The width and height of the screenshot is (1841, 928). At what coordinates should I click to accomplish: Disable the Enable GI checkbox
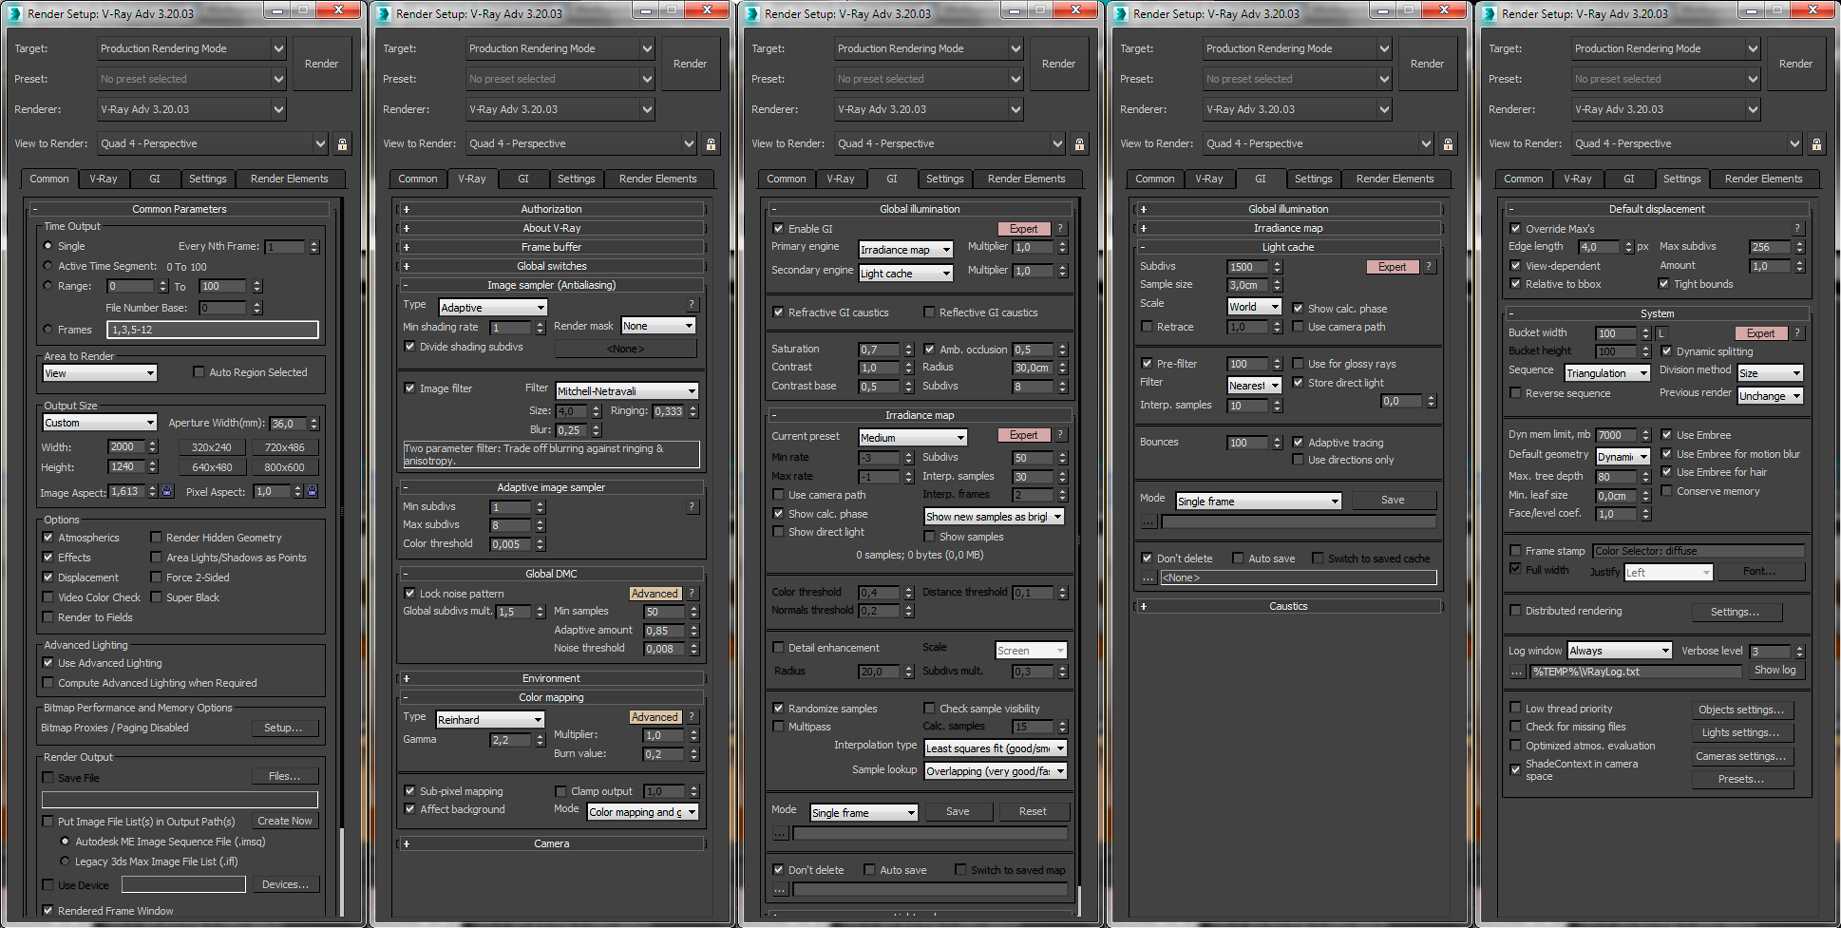pyautogui.click(x=778, y=229)
